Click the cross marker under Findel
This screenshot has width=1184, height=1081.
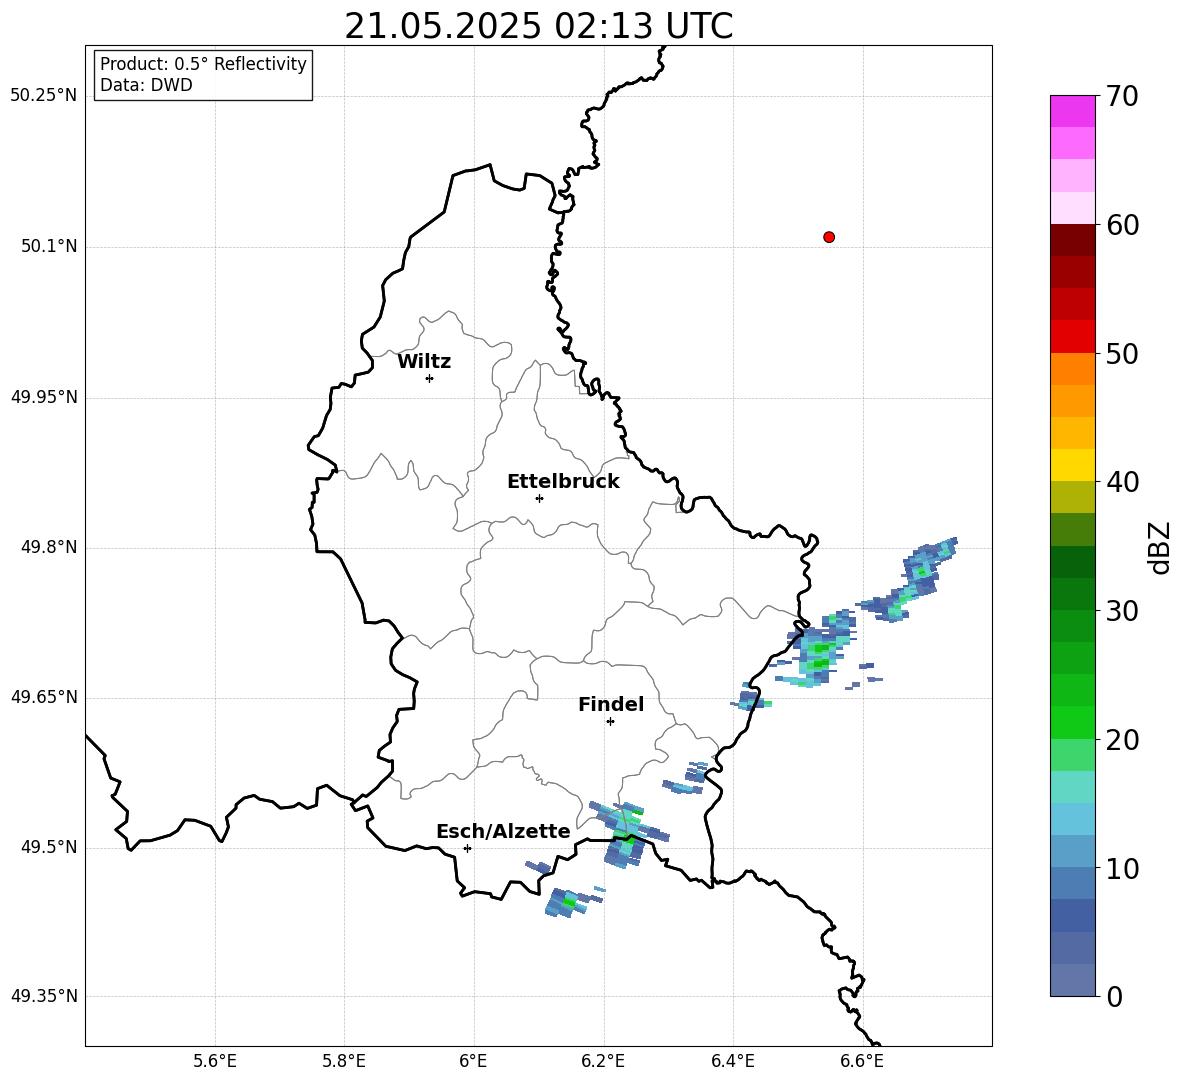tap(610, 722)
